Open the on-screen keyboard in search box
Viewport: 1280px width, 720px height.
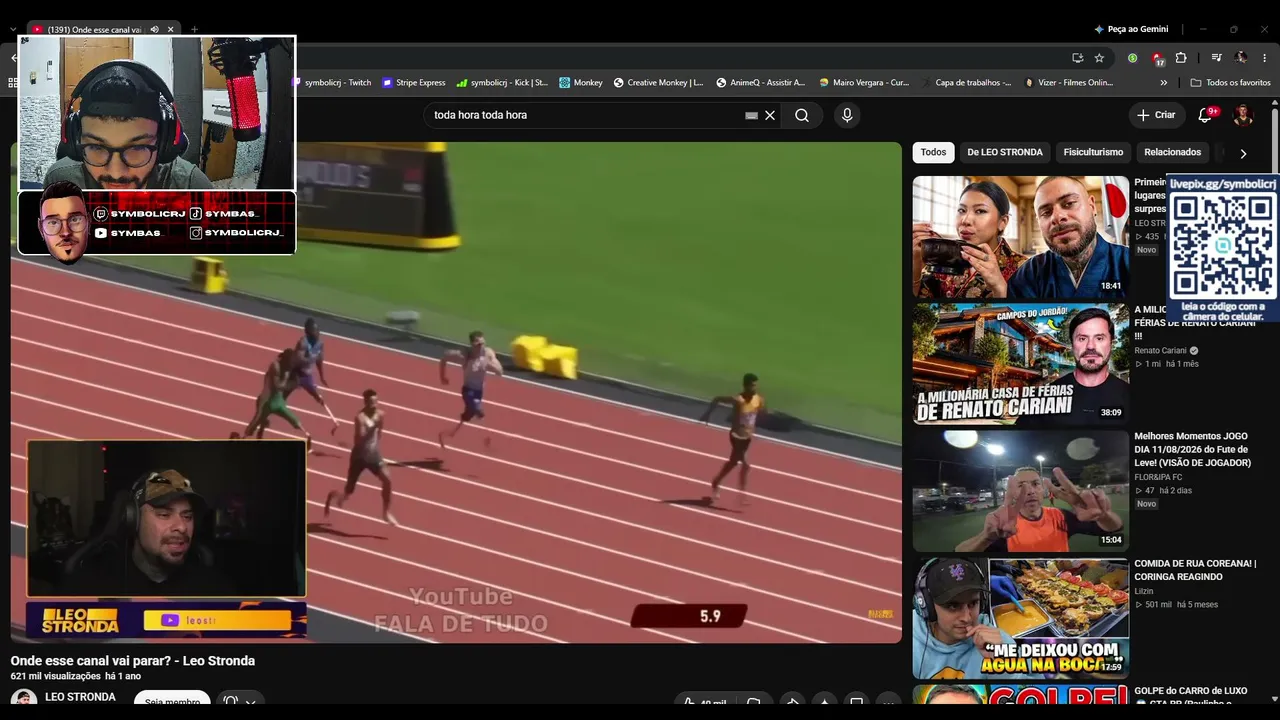coord(751,115)
